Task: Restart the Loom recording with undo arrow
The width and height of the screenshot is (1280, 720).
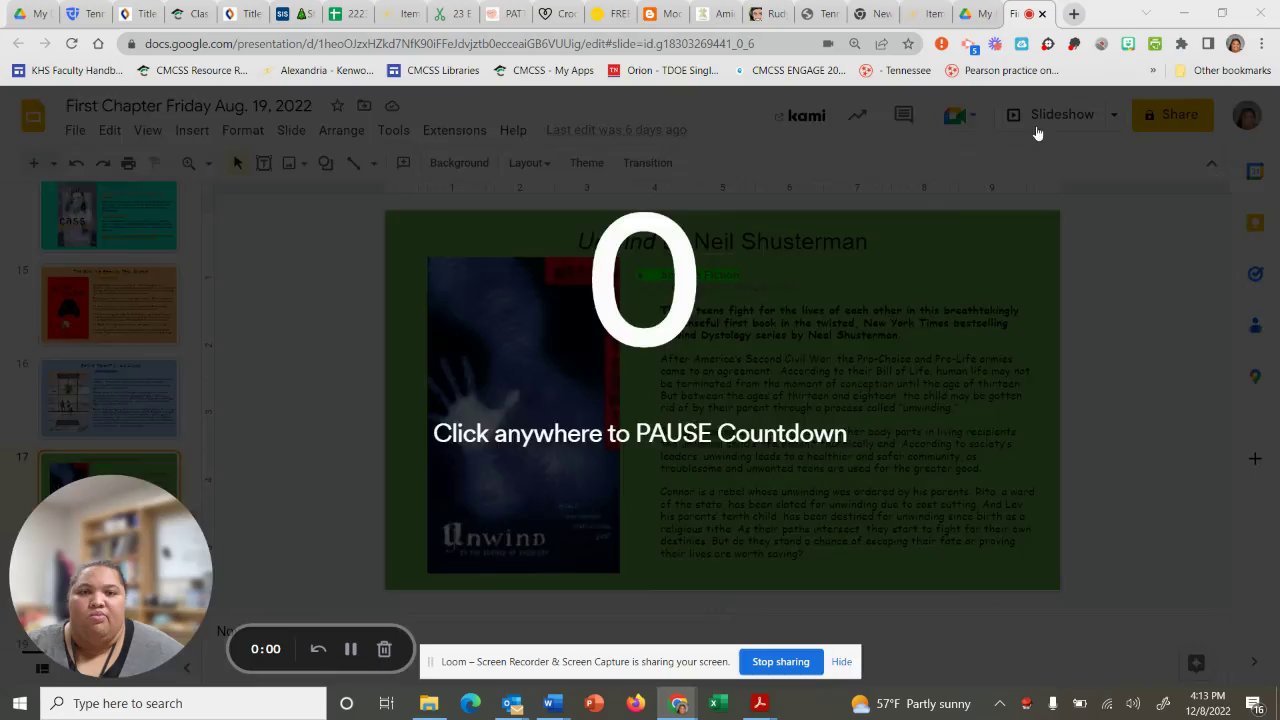Action: click(x=318, y=649)
